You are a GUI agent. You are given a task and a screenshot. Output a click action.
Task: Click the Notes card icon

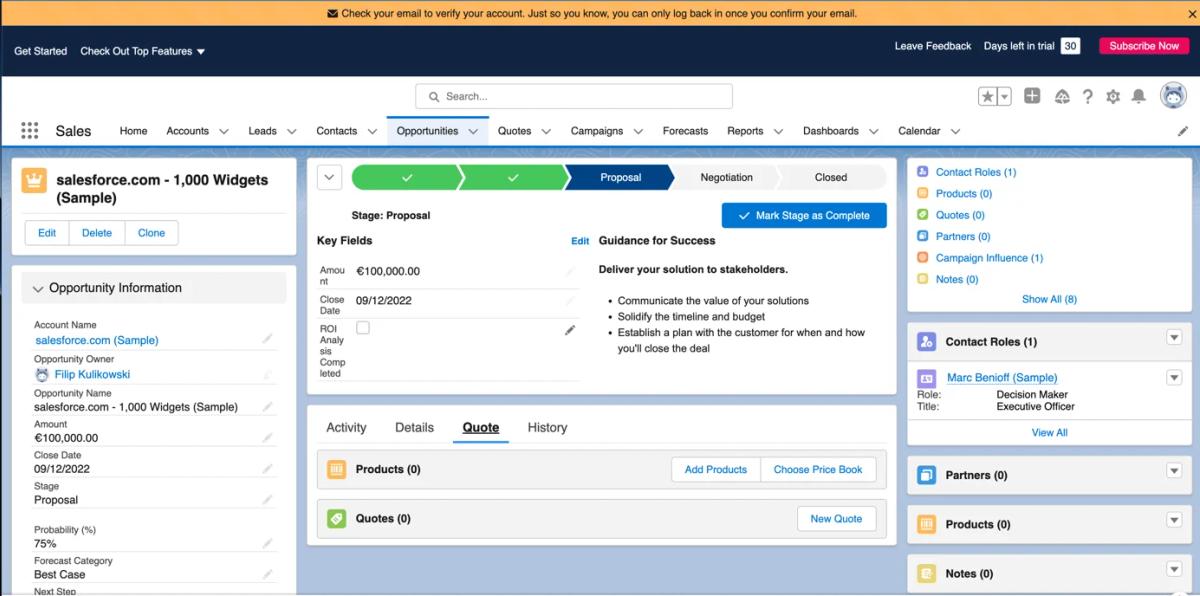coord(926,573)
